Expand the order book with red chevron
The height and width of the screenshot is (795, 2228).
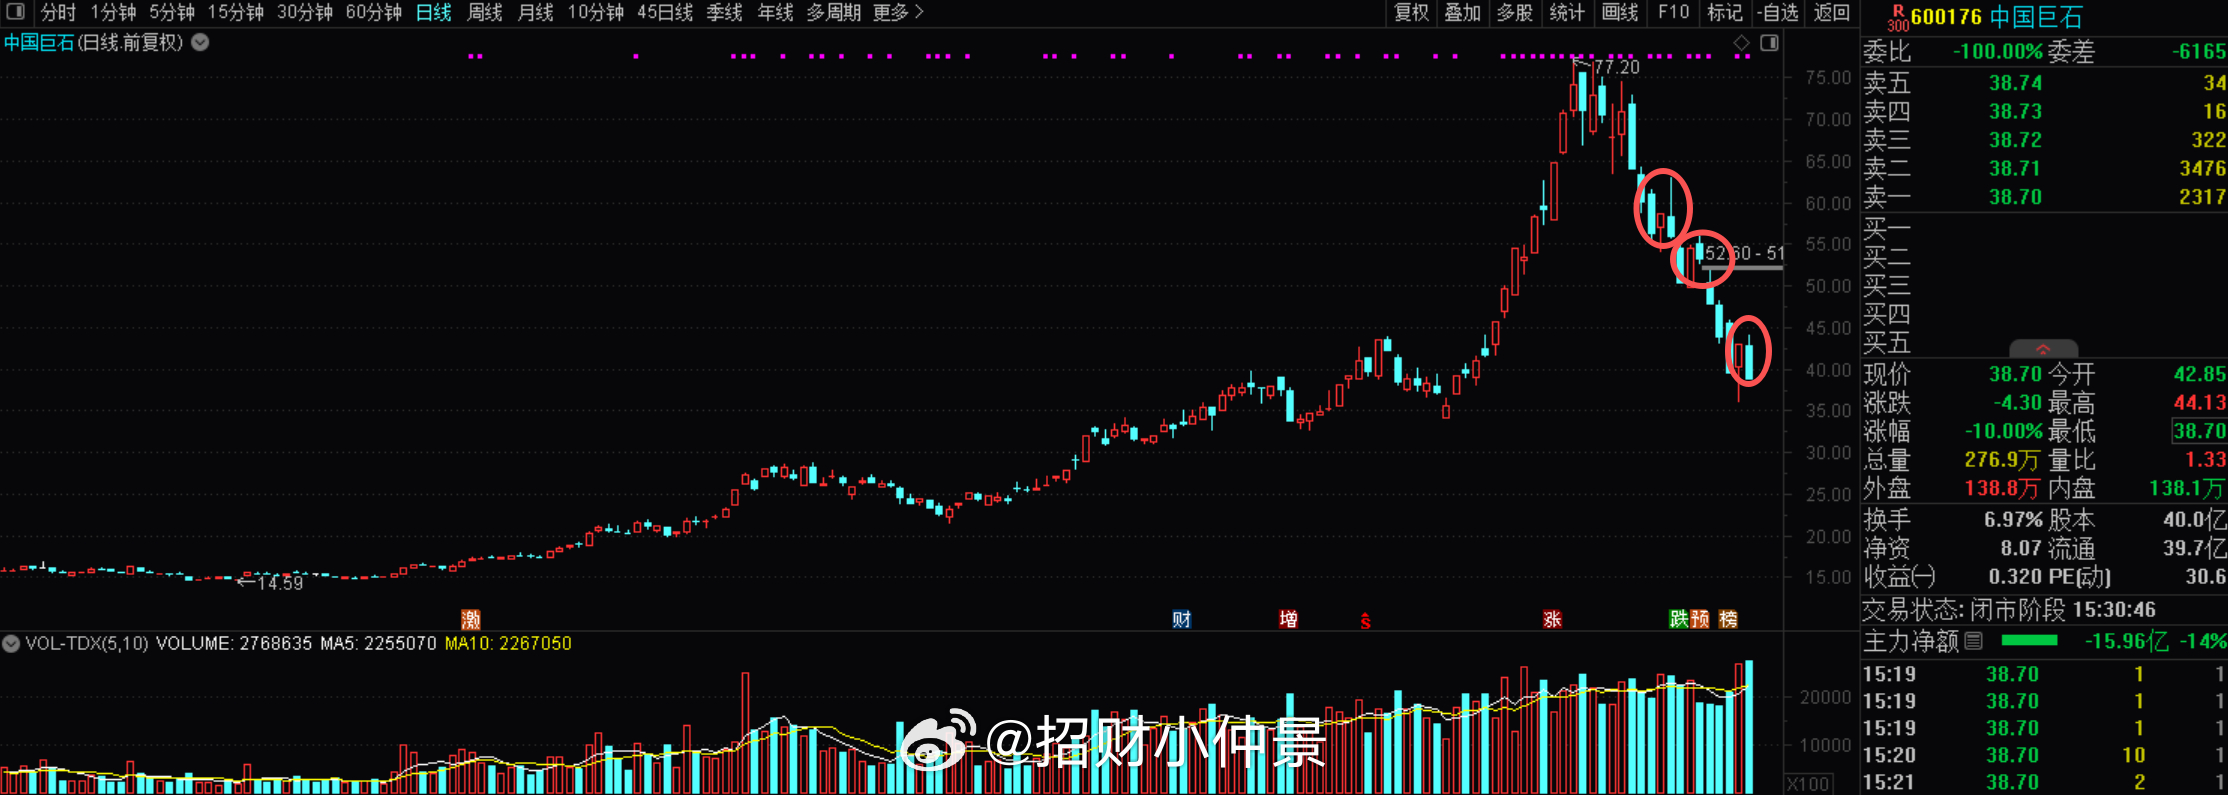pos(2043,349)
